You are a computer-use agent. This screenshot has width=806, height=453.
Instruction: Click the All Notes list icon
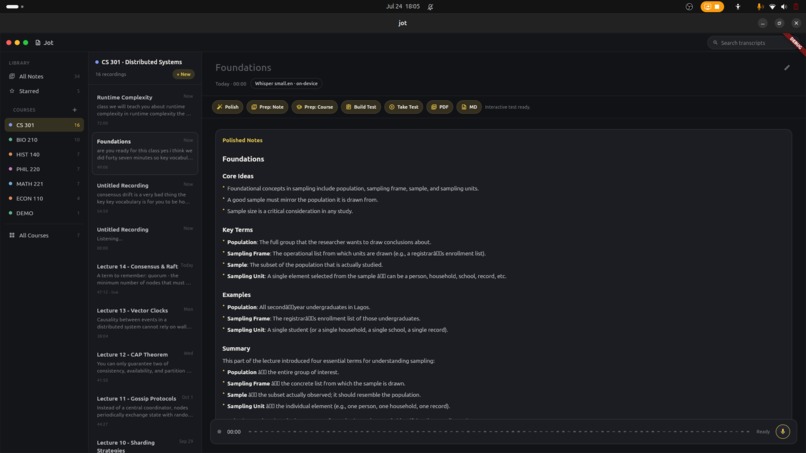[x=12, y=76]
